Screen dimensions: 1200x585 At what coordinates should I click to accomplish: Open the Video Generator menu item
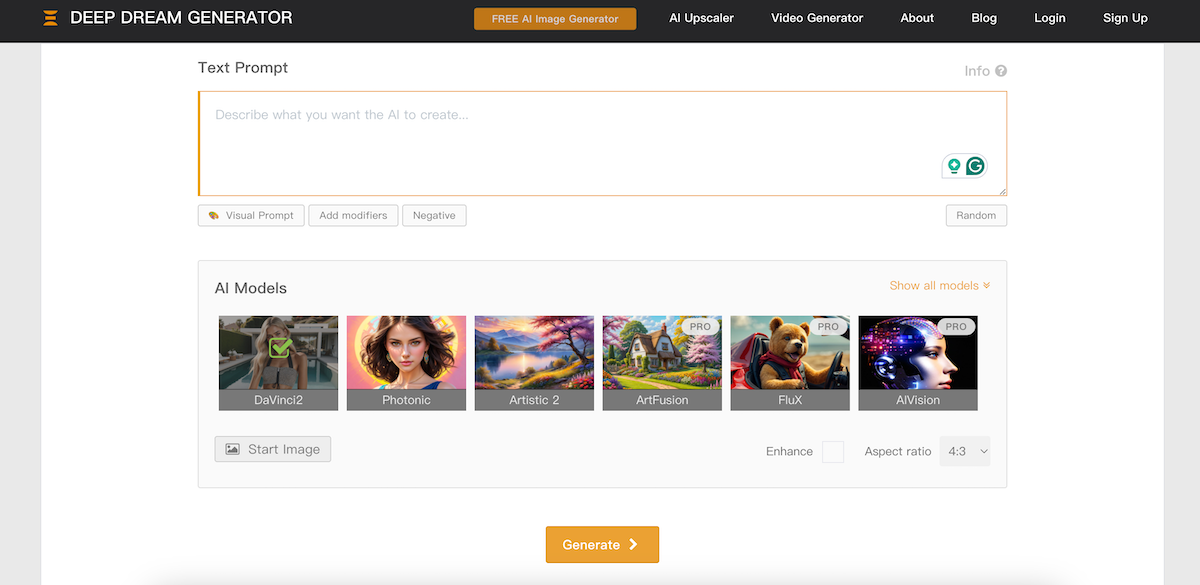[817, 17]
